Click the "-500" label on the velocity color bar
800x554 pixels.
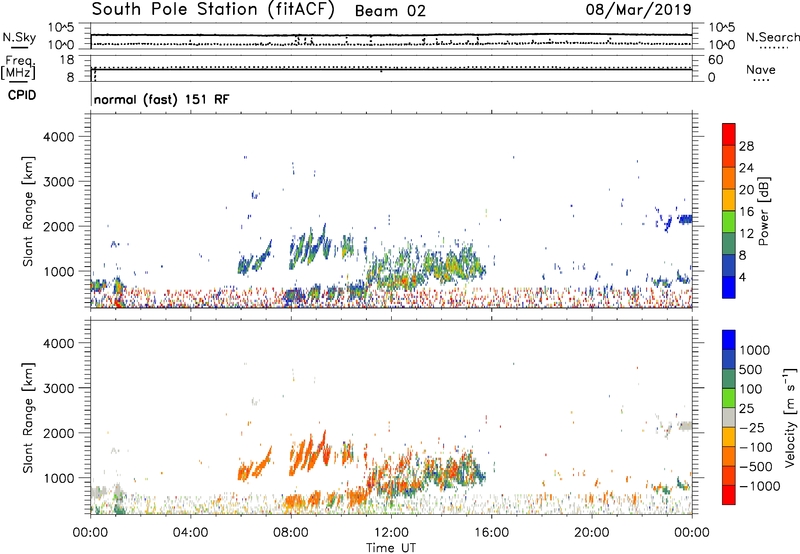click(756, 467)
